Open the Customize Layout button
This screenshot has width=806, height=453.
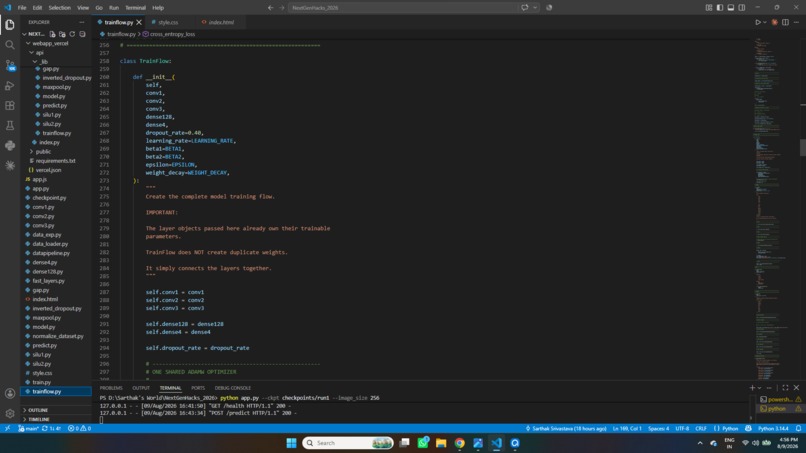coord(709,8)
